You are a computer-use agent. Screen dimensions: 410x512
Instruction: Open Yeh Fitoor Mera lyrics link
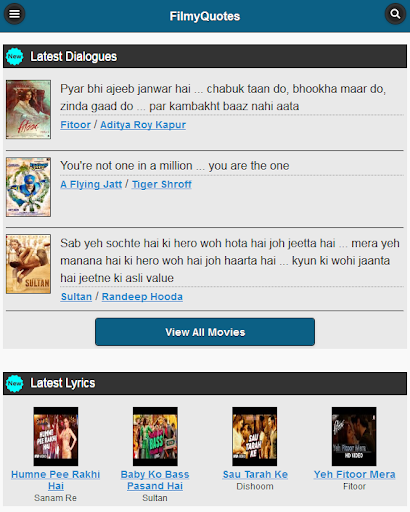[x=354, y=474]
